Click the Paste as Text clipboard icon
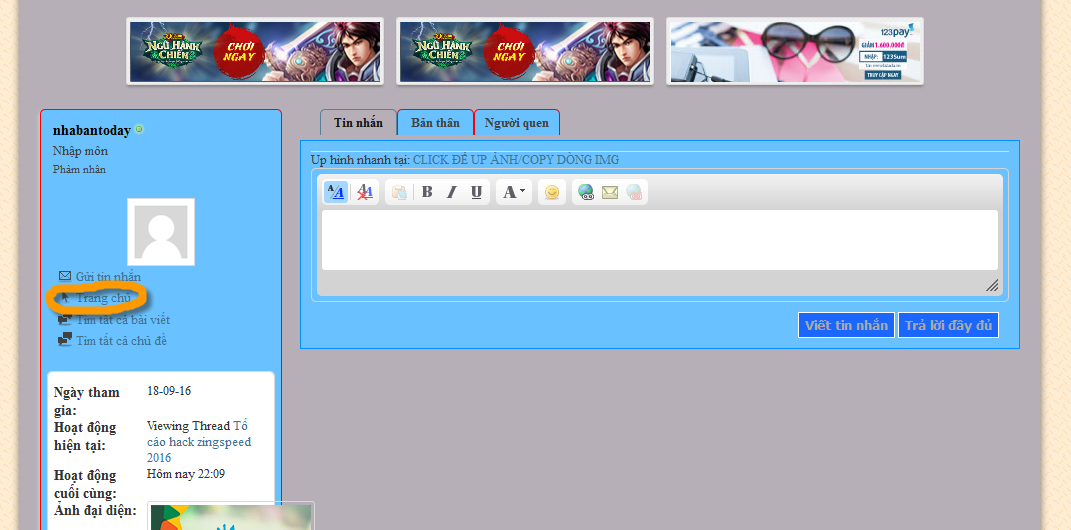This screenshot has width=1071, height=530. point(400,193)
